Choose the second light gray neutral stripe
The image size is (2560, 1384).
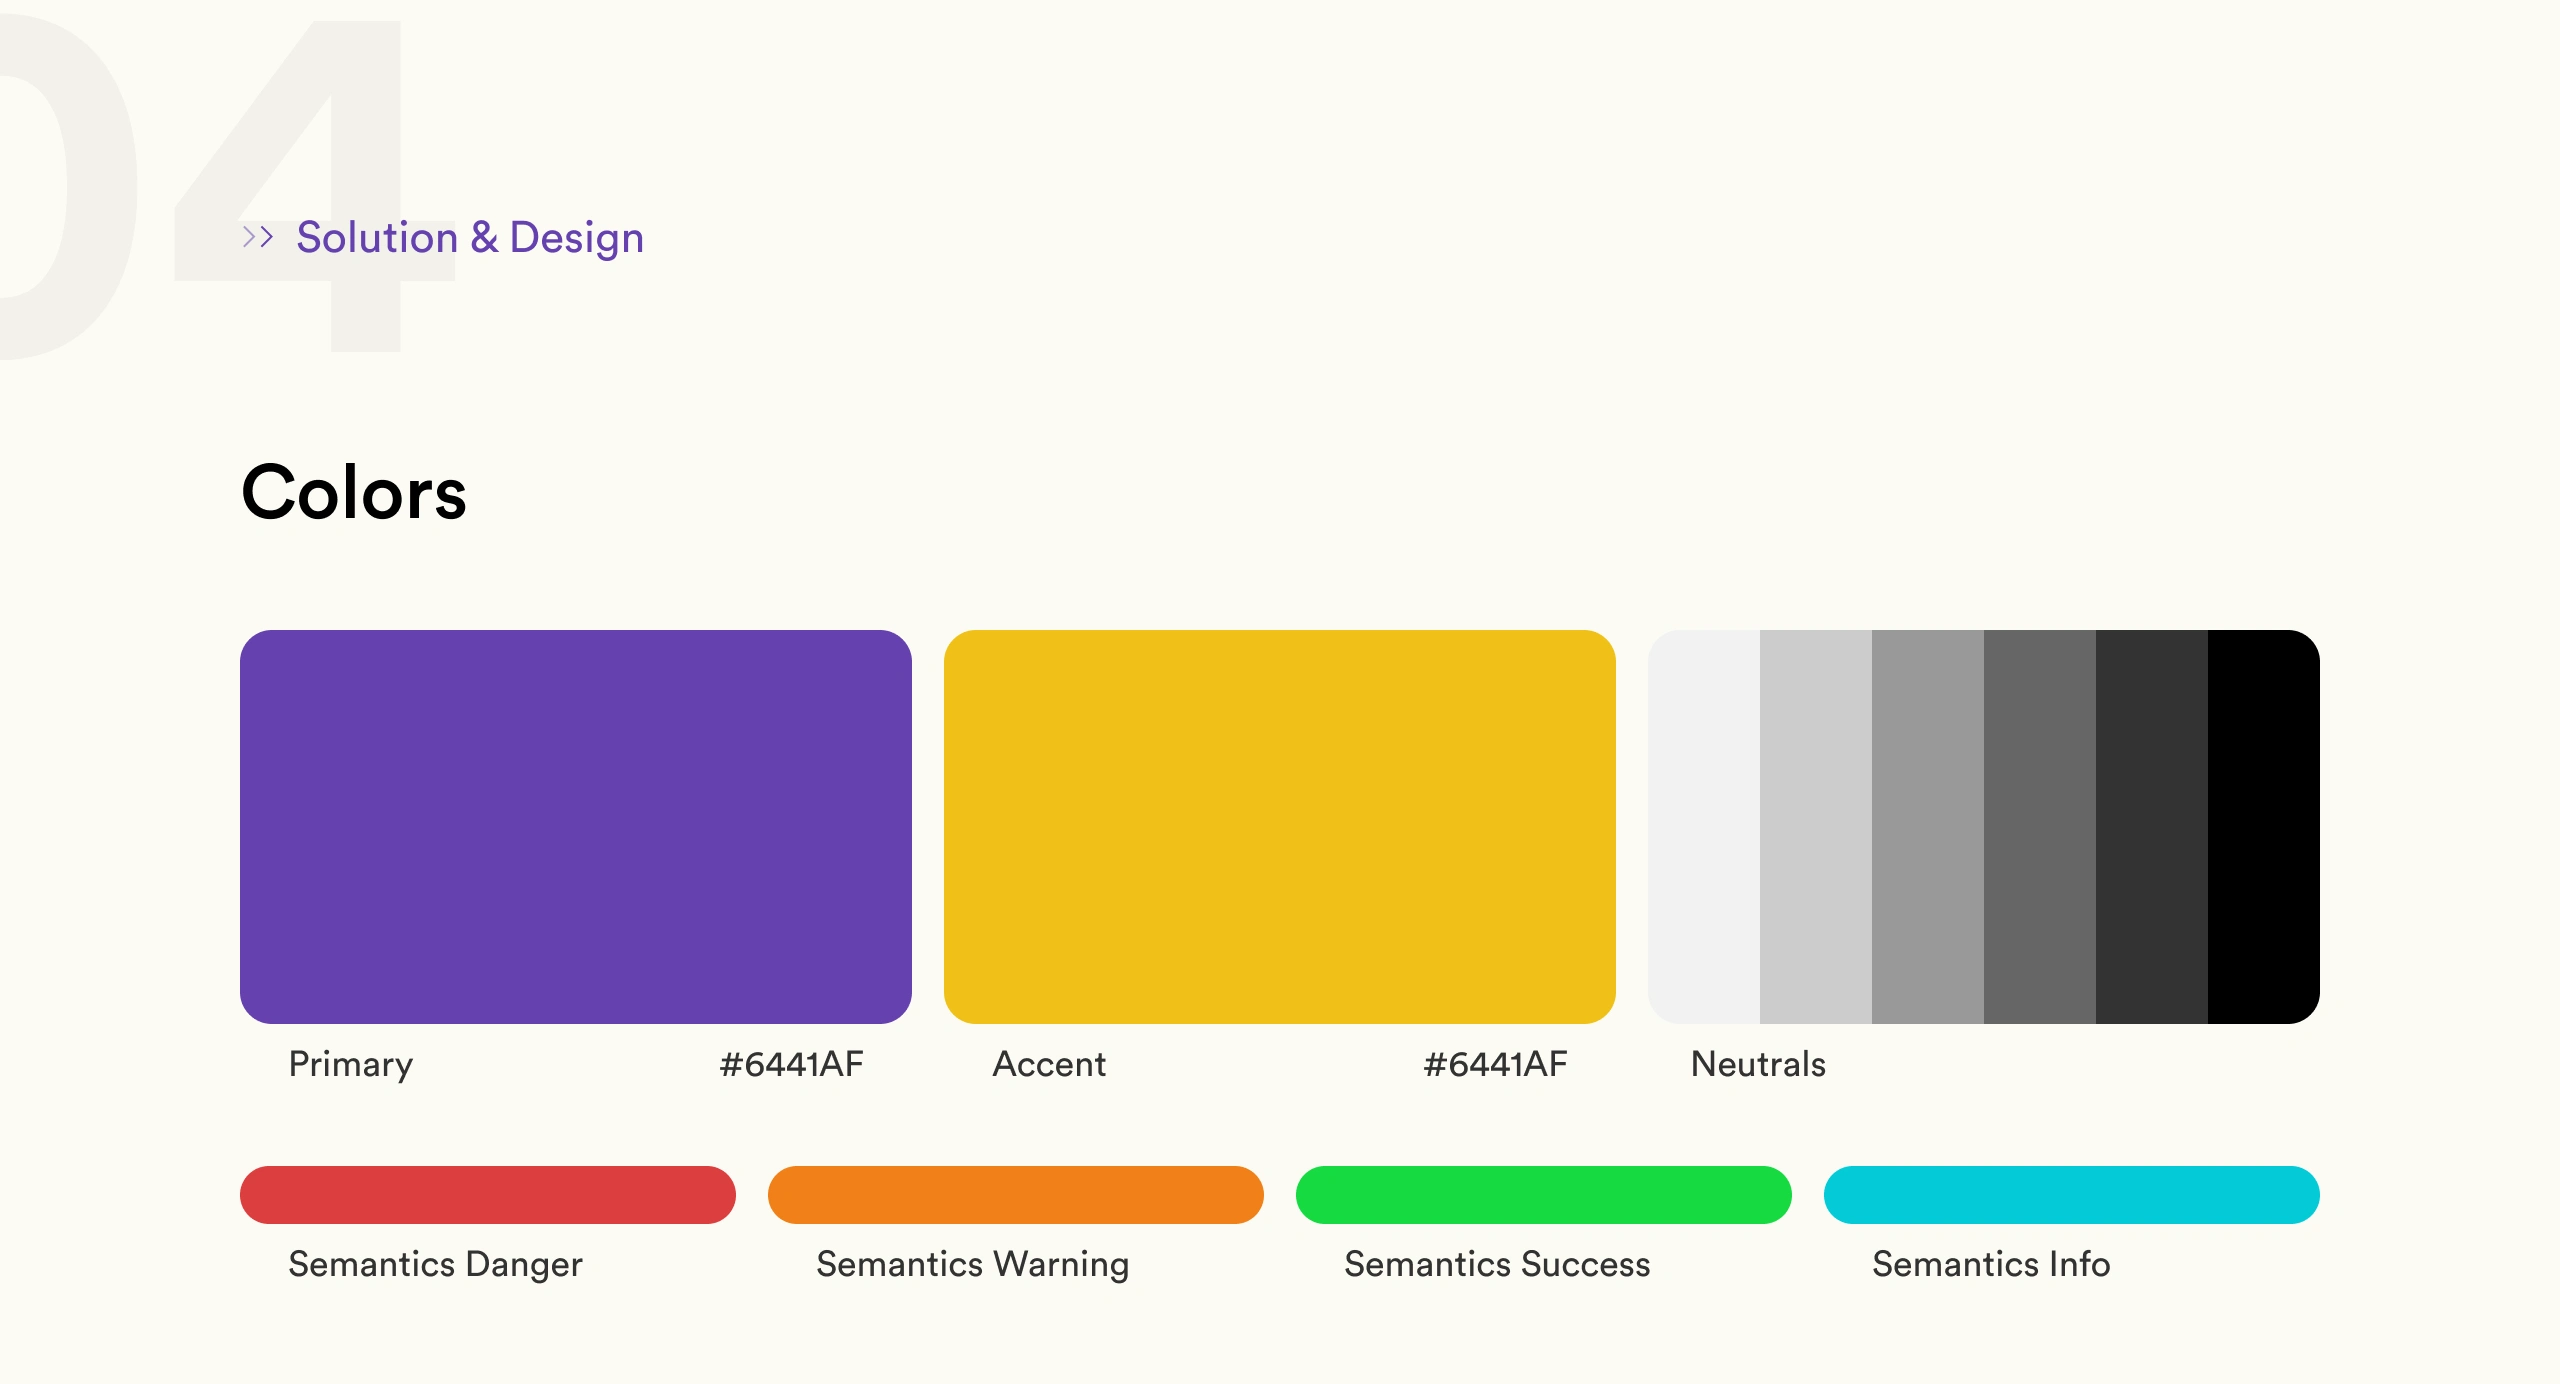click(x=1816, y=826)
